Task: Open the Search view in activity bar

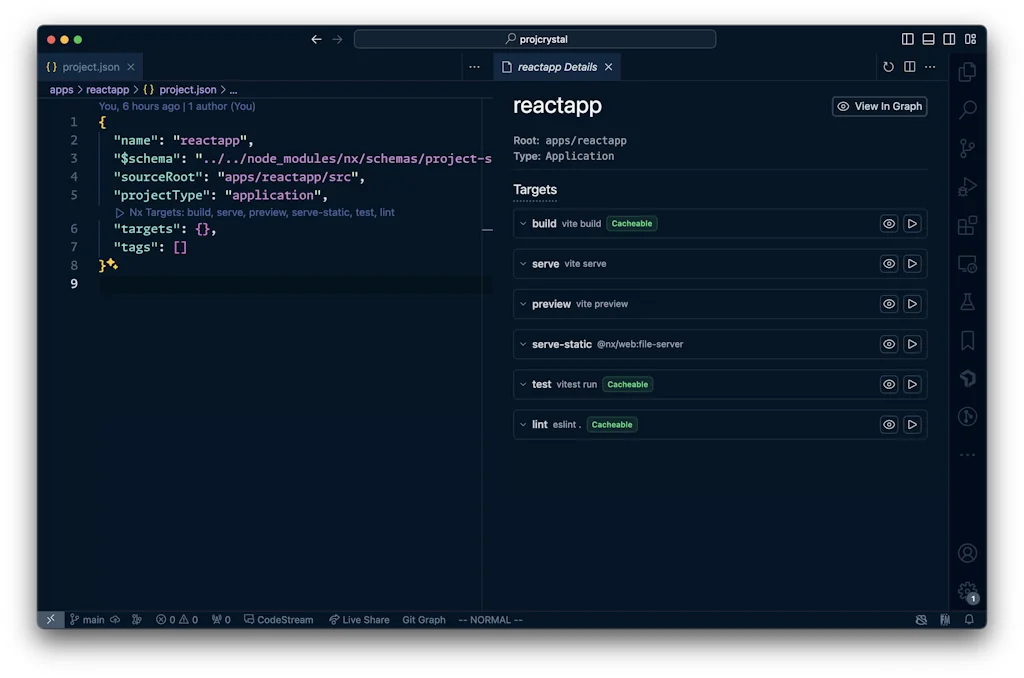Action: click(967, 110)
